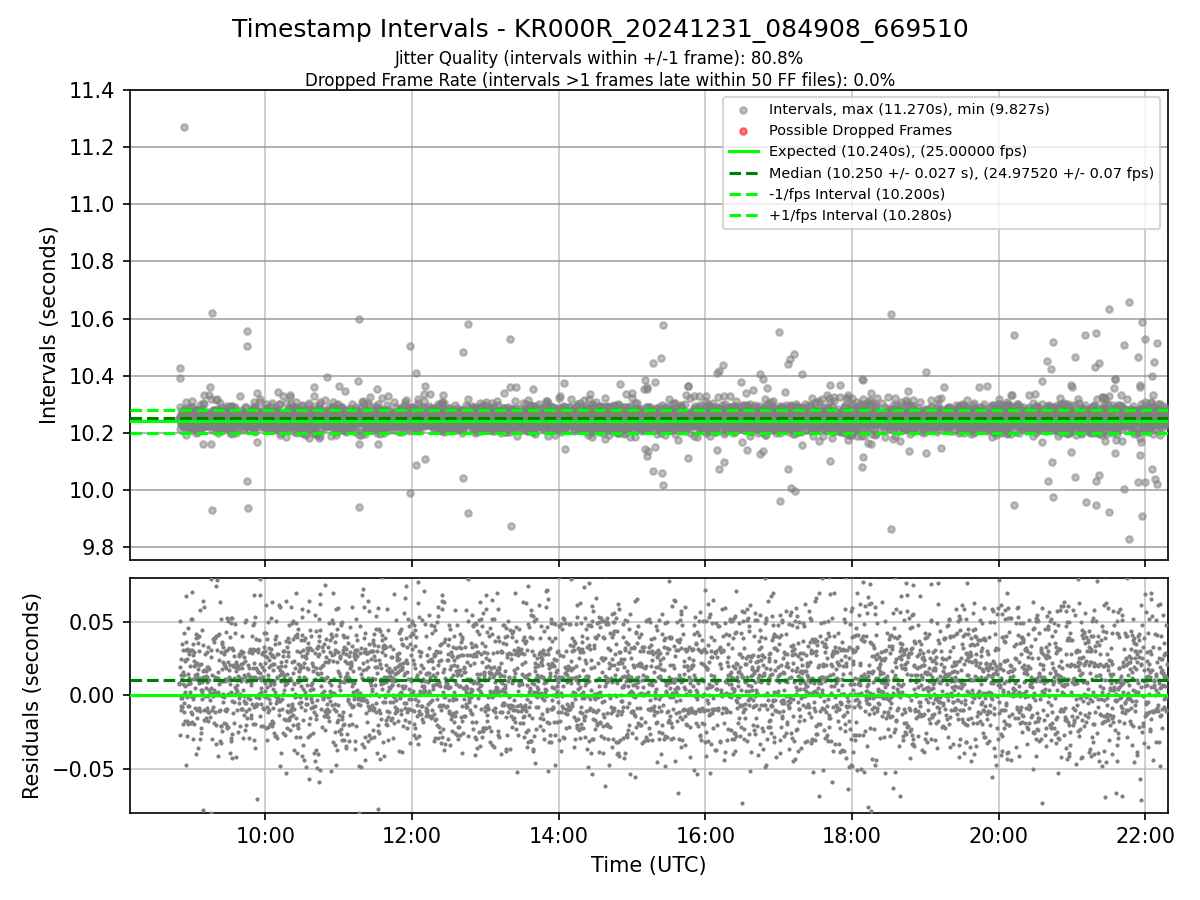Click the plot title "Timestamp Intervals - KR000R_20241231_084908_669510"
This screenshot has height=900, width=1200.
click(x=600, y=29)
